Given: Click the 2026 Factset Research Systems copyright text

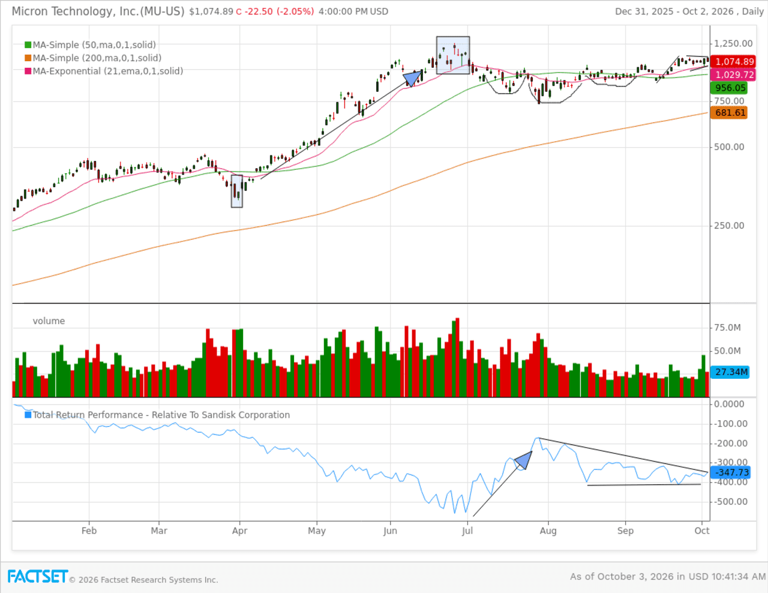Looking at the screenshot, I should [144, 580].
